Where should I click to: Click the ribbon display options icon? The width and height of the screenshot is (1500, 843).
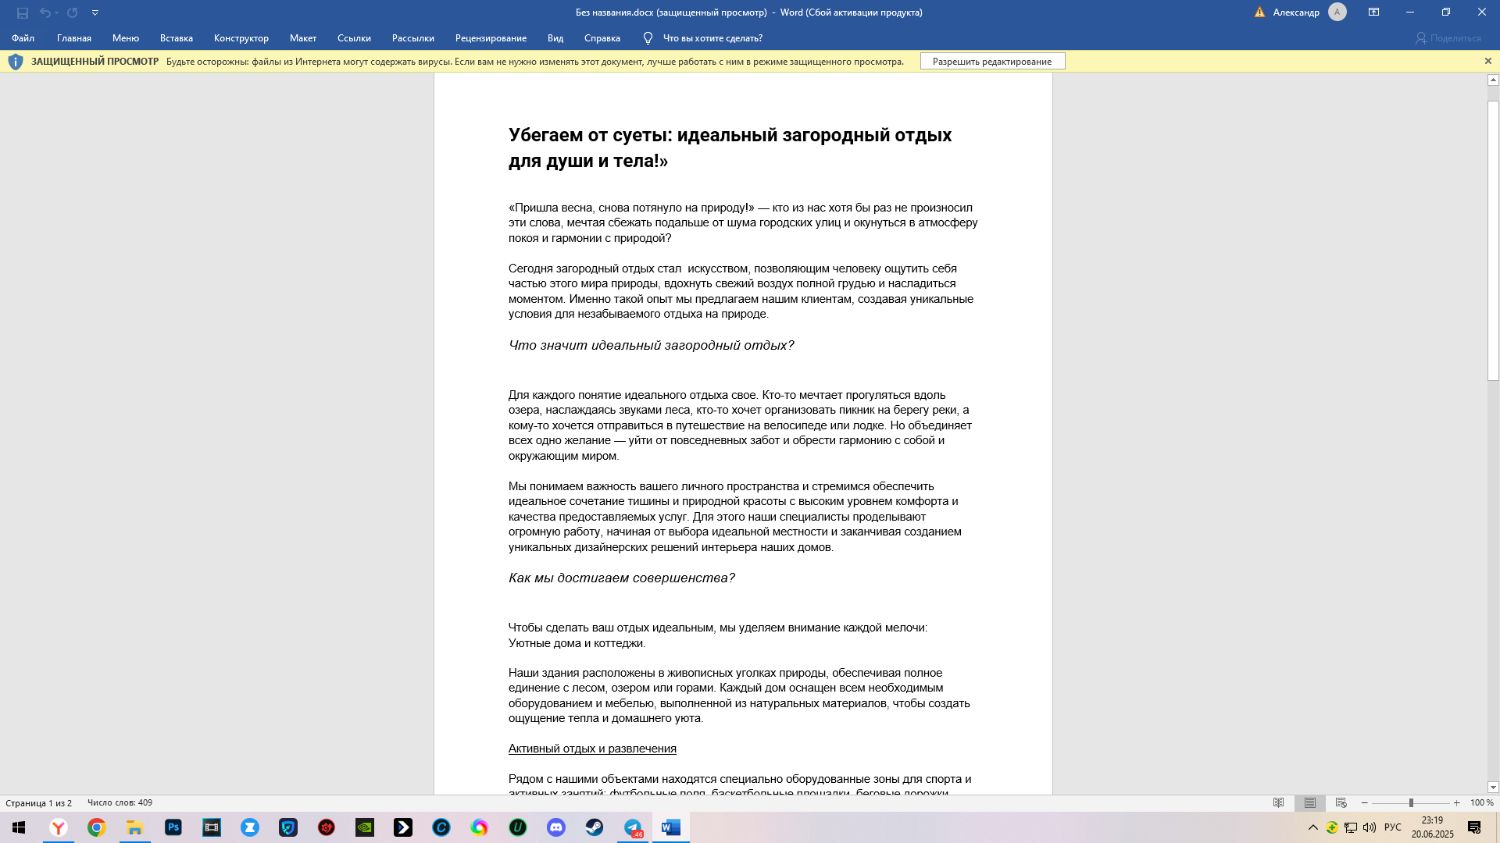1374,12
